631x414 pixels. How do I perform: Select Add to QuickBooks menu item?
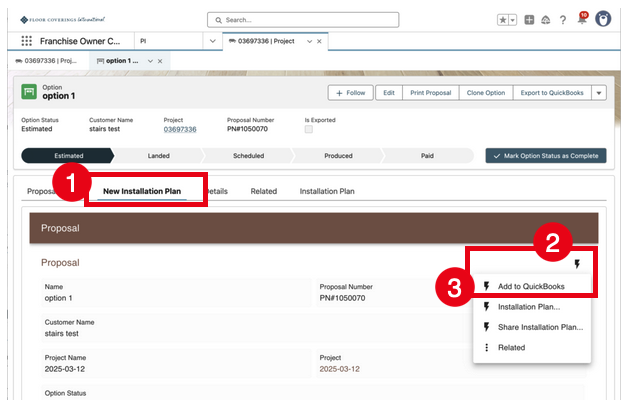pyautogui.click(x=532, y=286)
